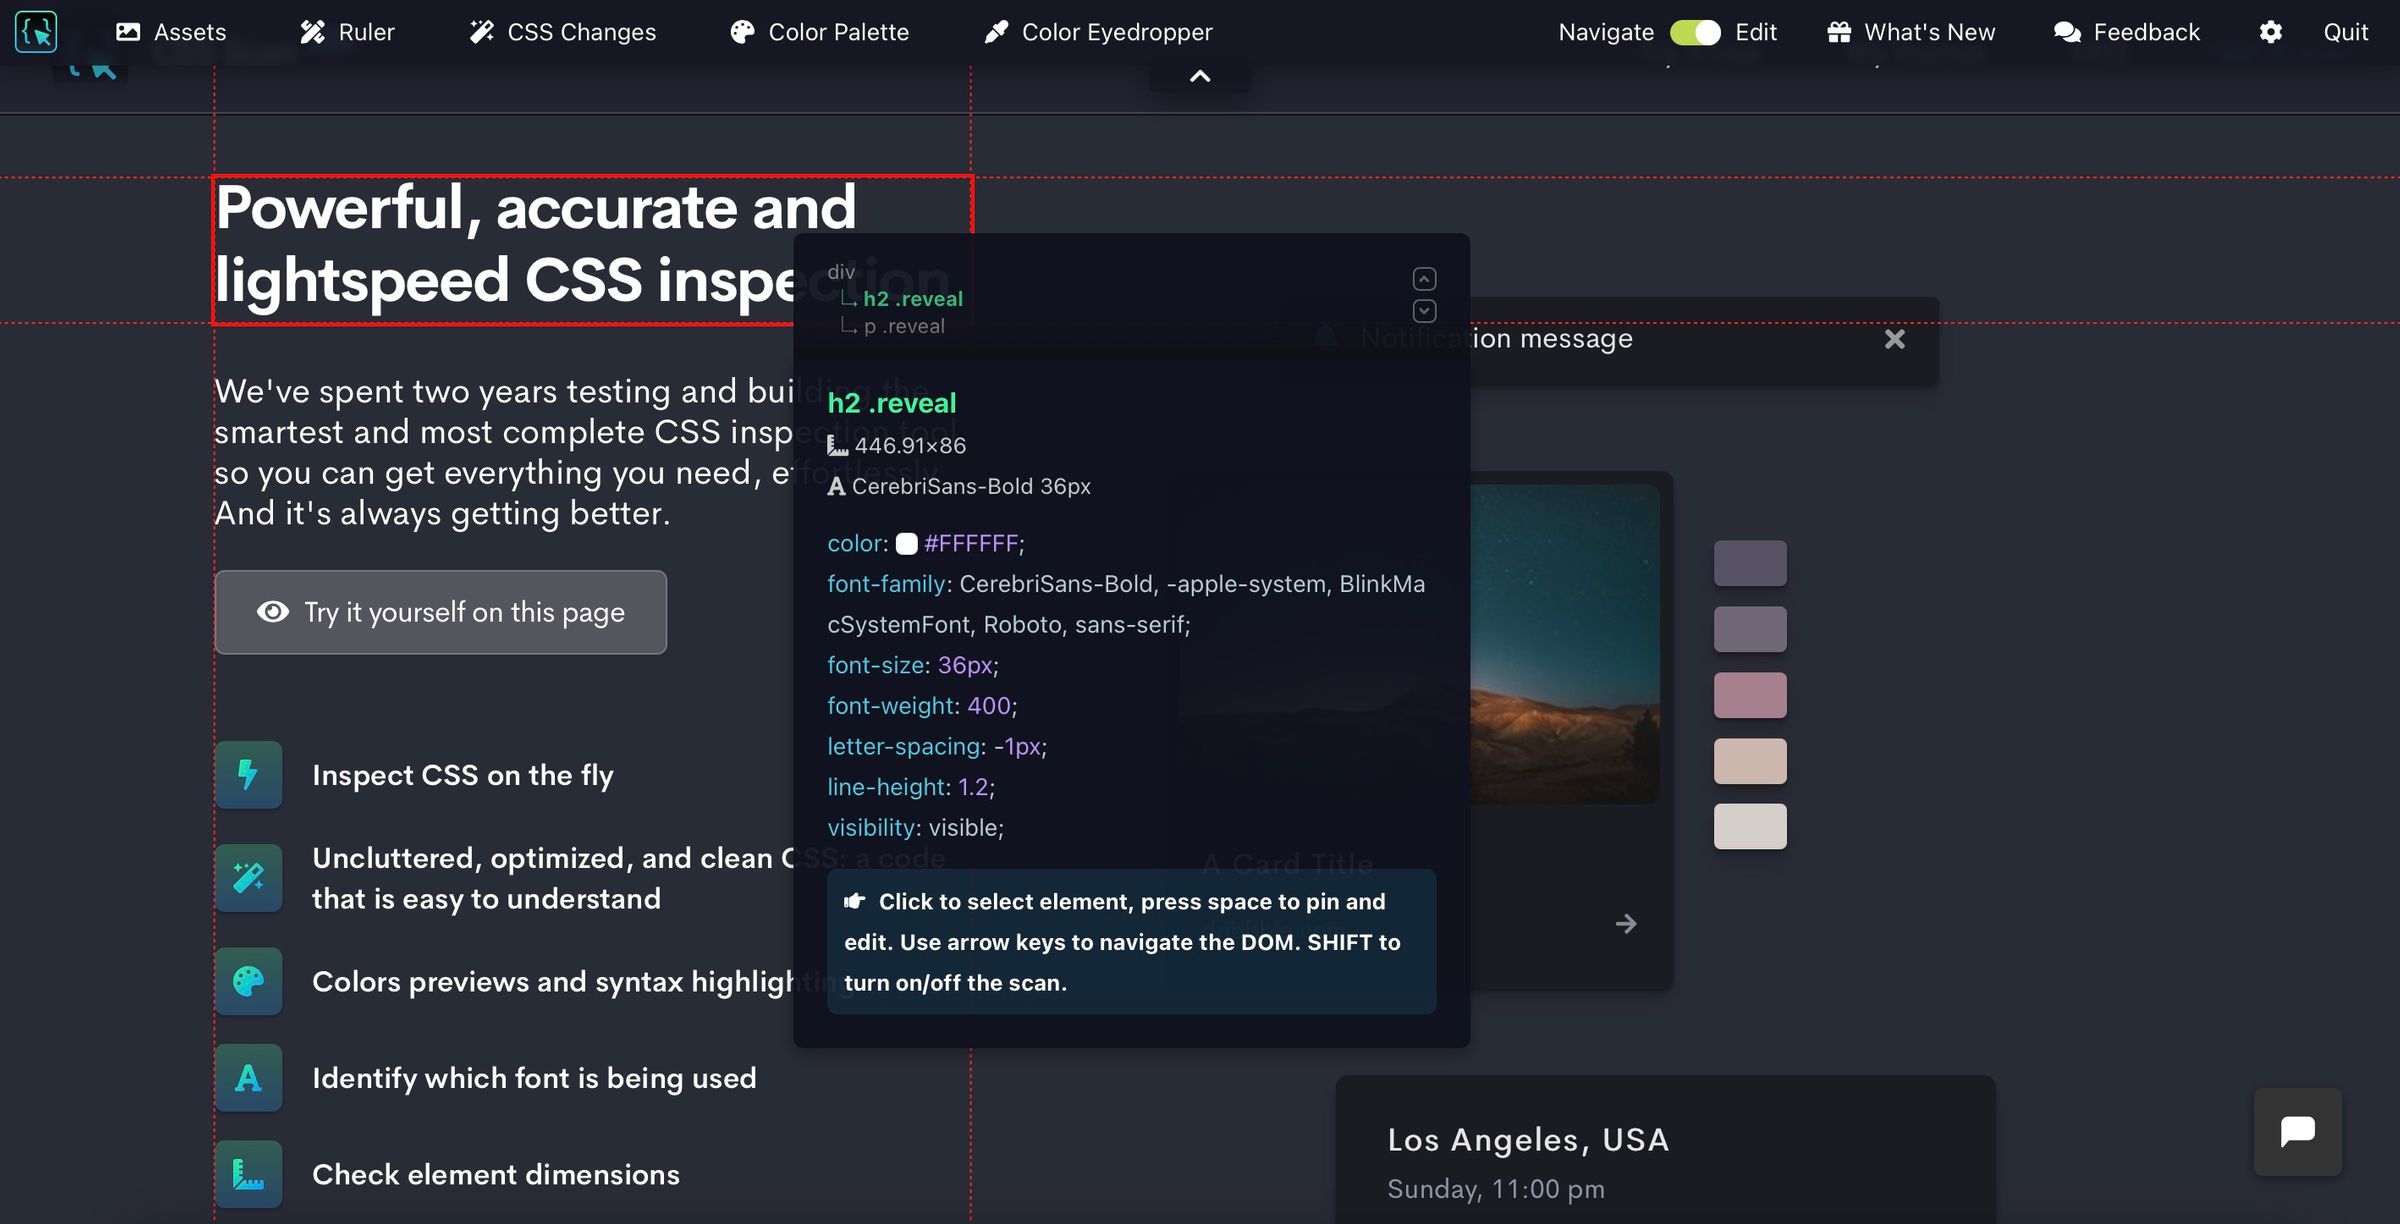
Task: Open the CSS Changes menu item
Action: 562,32
